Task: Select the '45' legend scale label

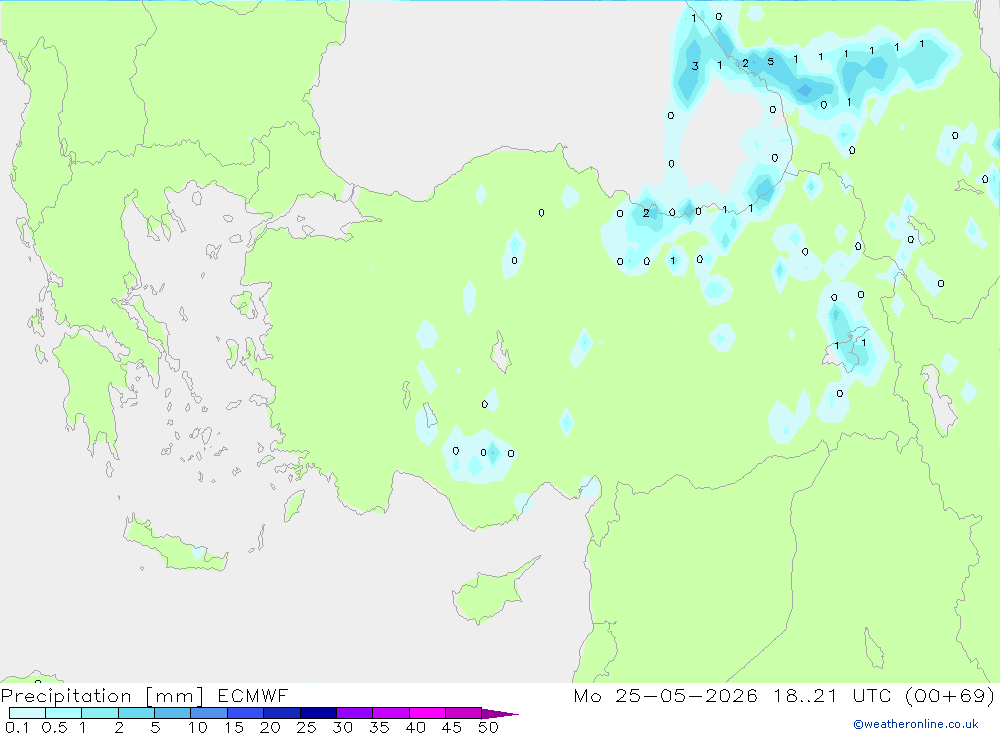Action: click(452, 727)
